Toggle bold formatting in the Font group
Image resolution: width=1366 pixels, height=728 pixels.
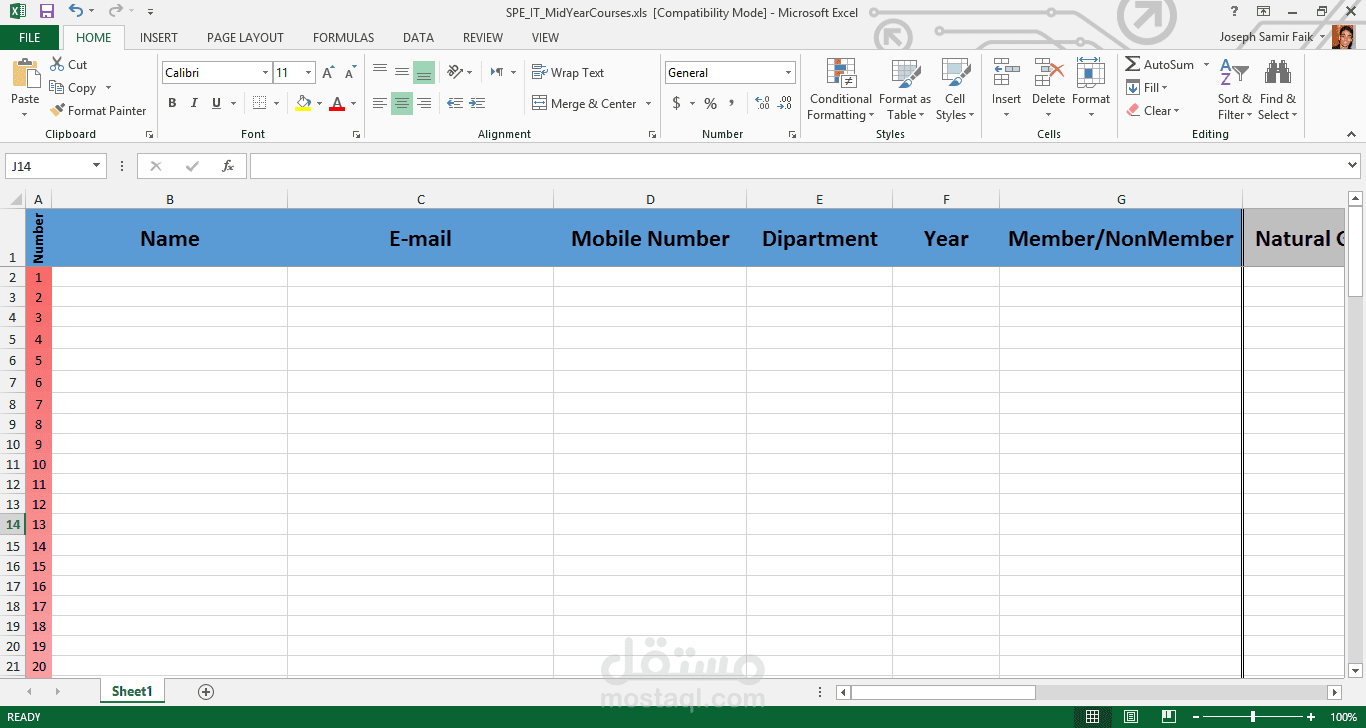click(x=171, y=103)
